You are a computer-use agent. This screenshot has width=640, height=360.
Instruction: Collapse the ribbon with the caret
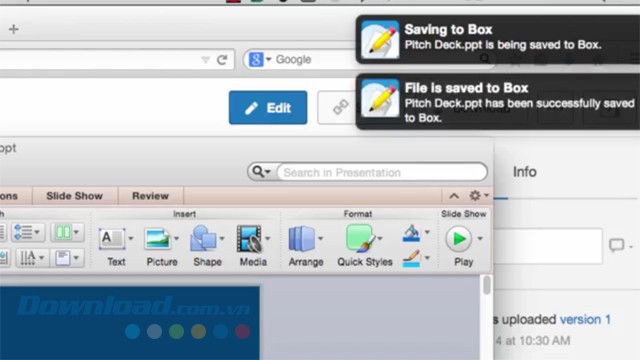tap(454, 196)
